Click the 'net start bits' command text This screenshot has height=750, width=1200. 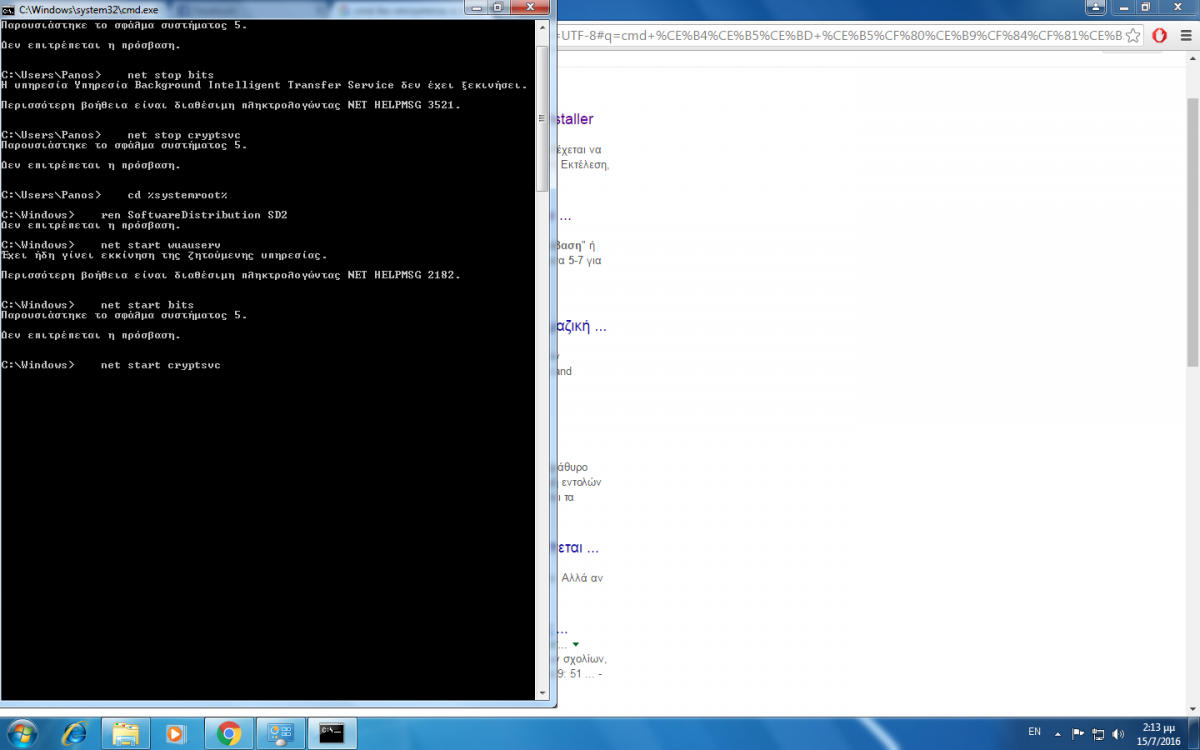[x=147, y=305]
